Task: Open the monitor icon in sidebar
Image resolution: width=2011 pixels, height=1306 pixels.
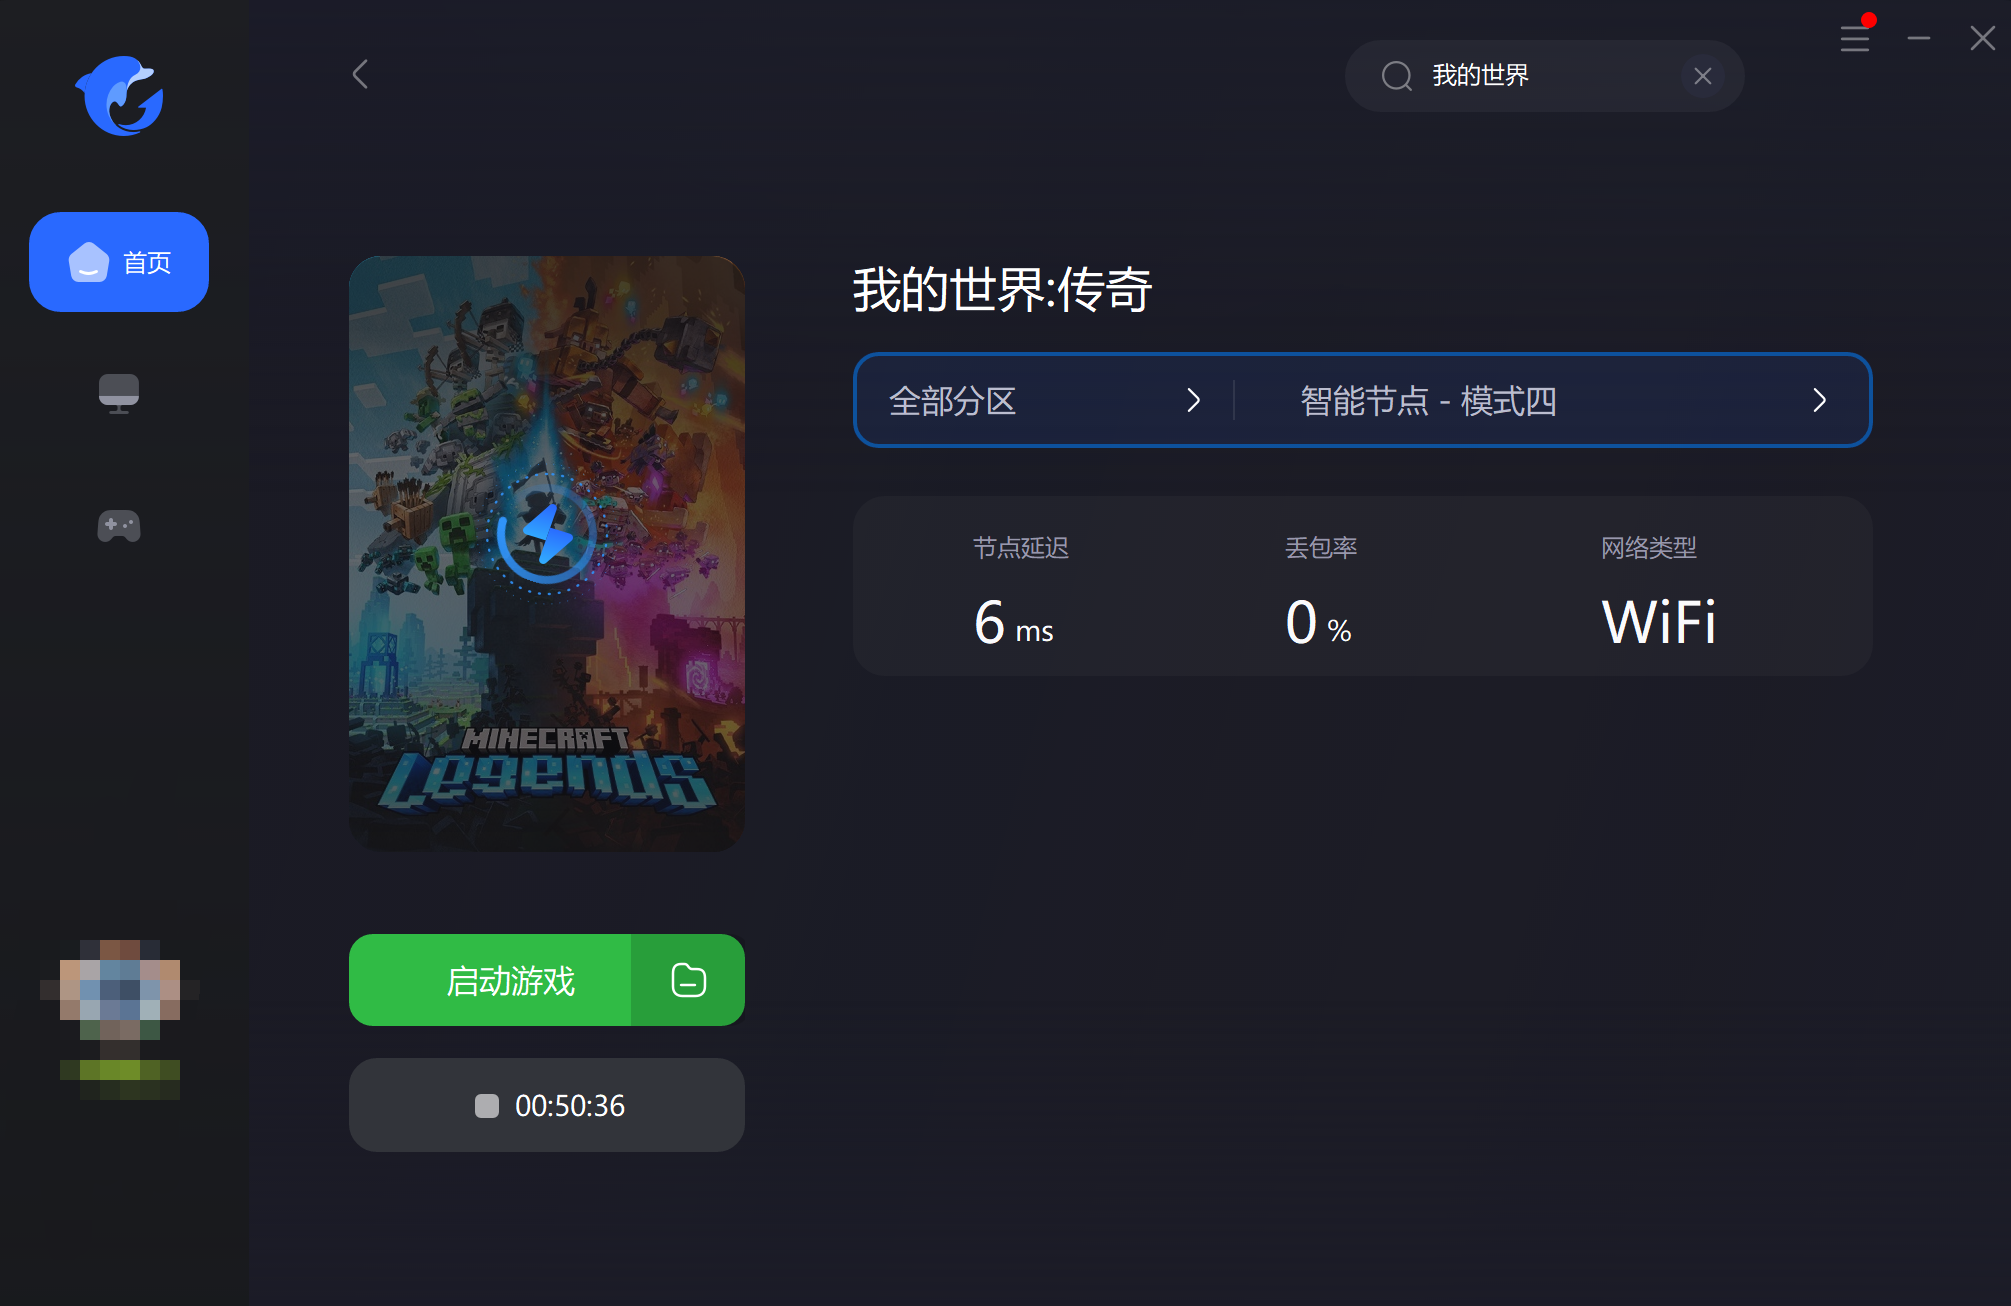Action: (119, 394)
